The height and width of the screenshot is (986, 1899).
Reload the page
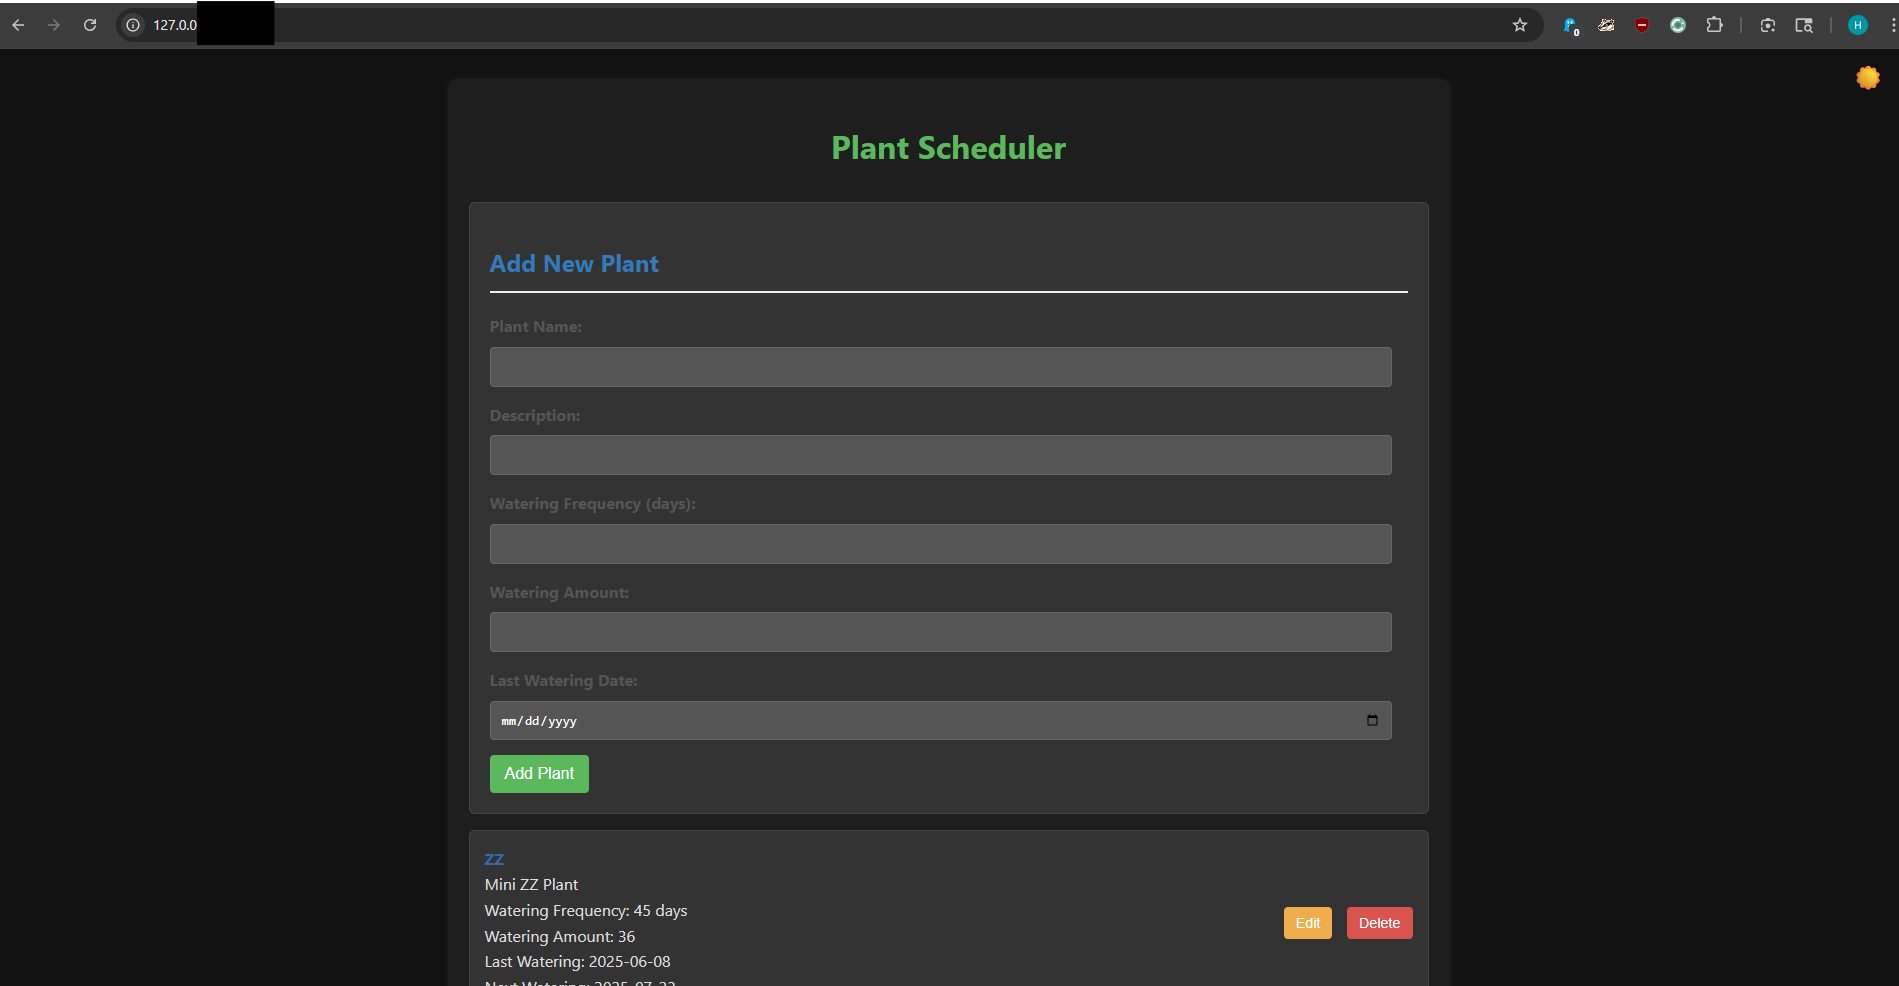(x=90, y=25)
